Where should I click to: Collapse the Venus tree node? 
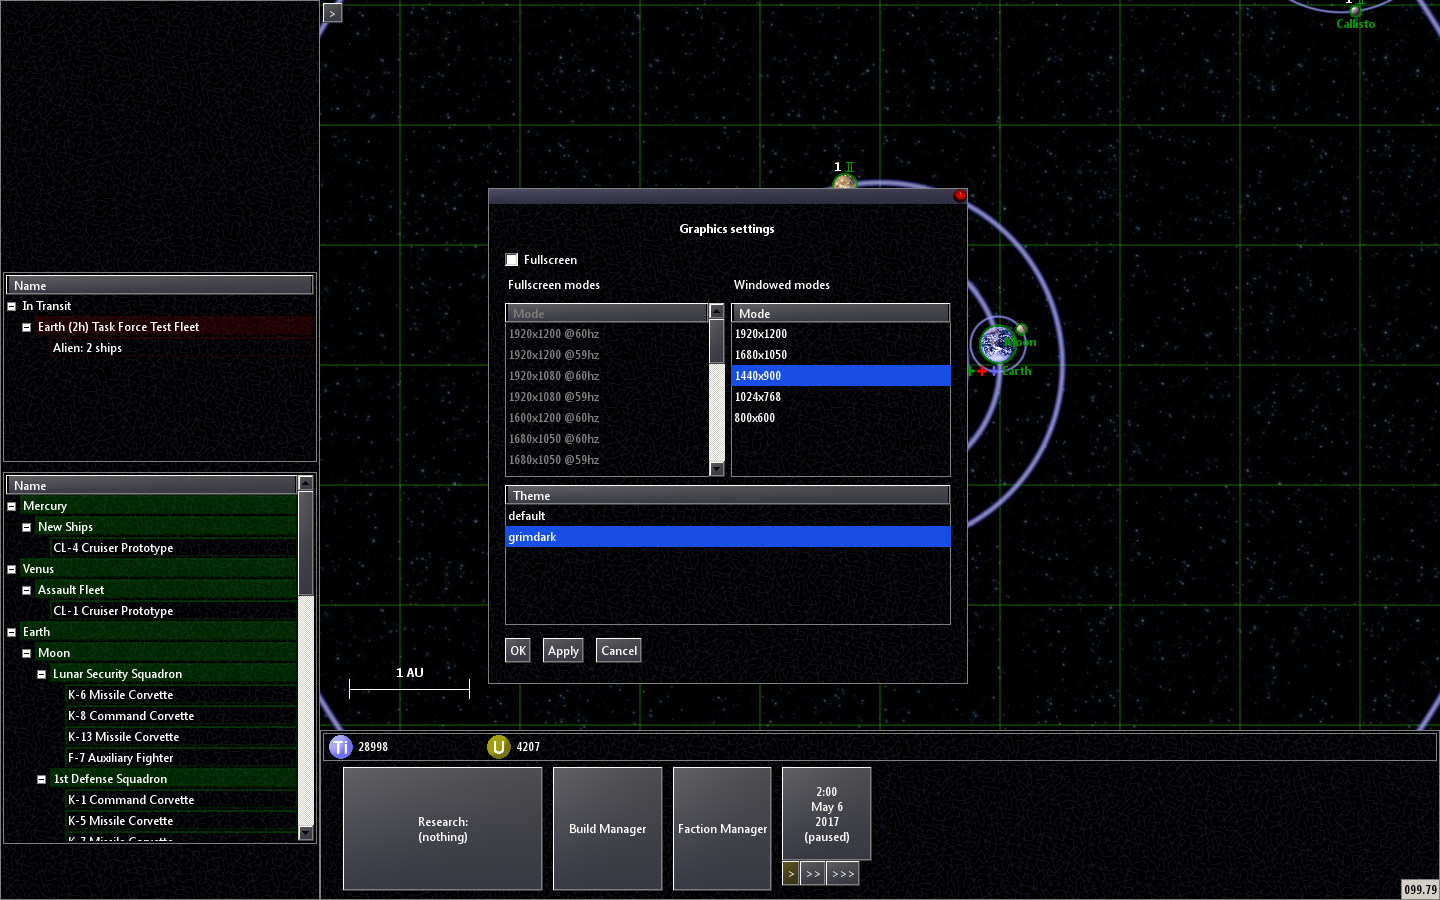pos(12,570)
